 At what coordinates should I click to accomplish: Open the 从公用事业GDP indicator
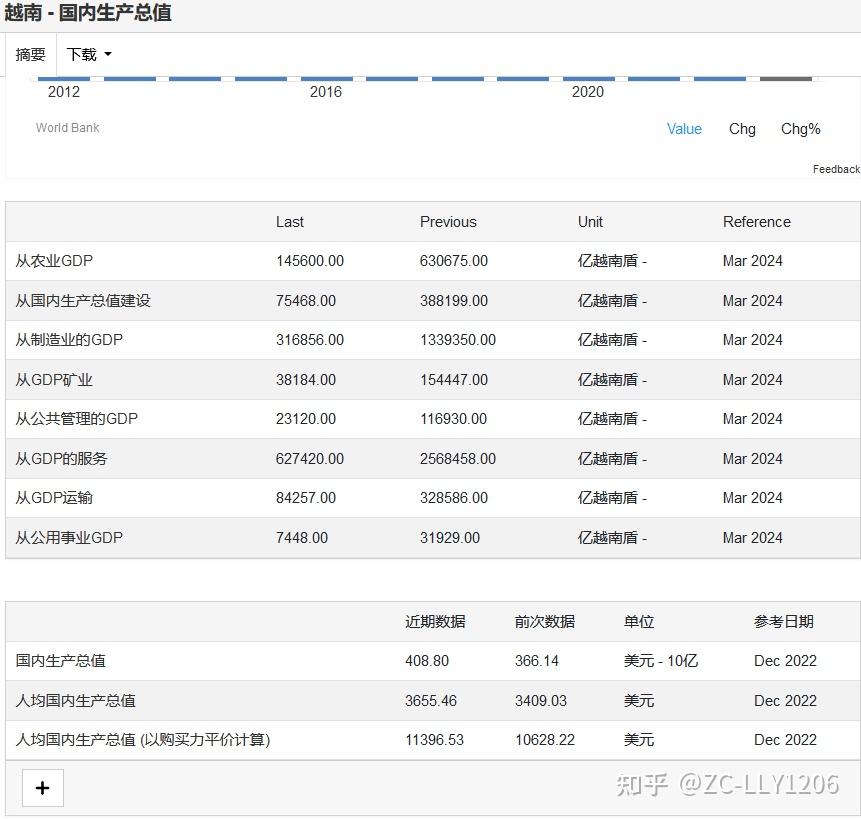coord(69,537)
